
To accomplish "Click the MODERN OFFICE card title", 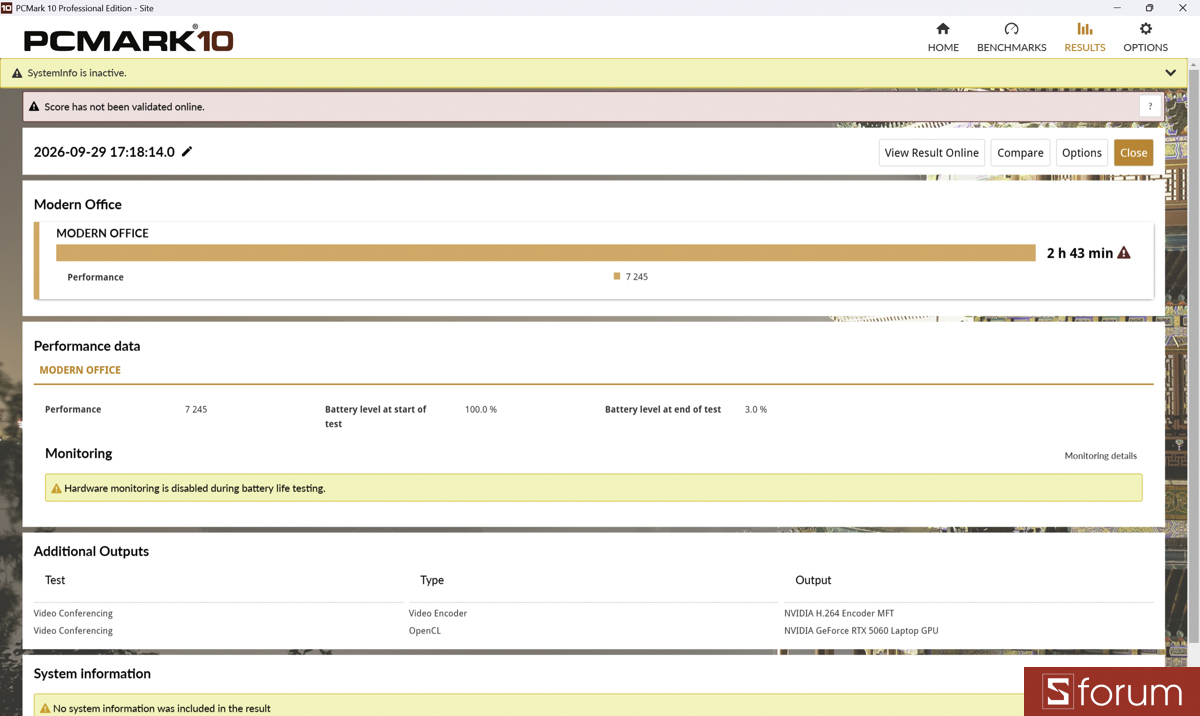I will [102, 233].
